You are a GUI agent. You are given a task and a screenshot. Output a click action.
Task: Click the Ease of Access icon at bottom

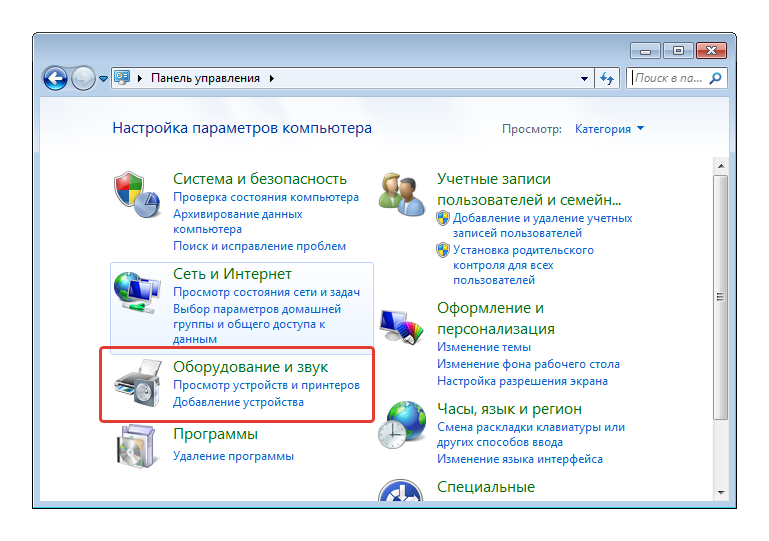(401, 490)
